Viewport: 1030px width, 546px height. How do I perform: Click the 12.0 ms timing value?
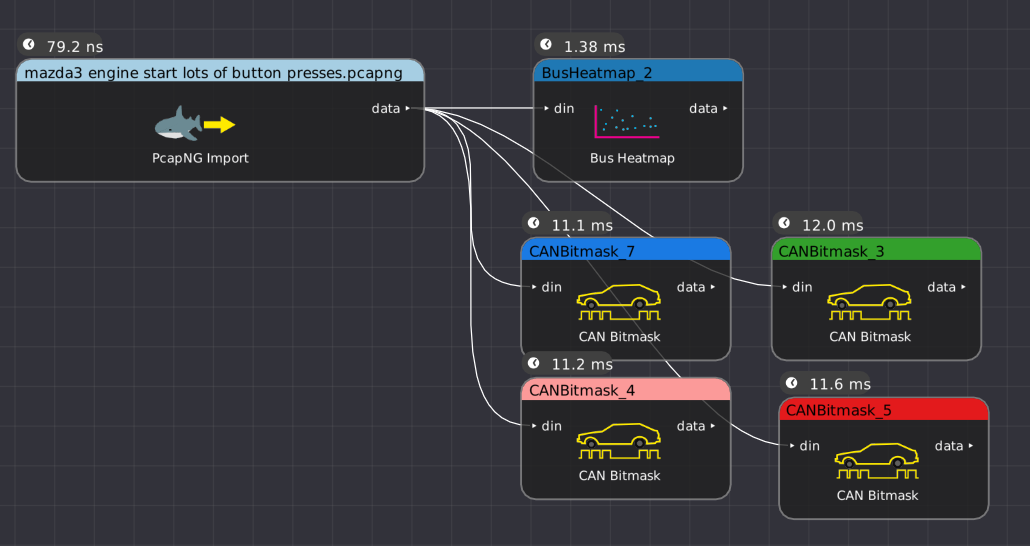coord(832,225)
